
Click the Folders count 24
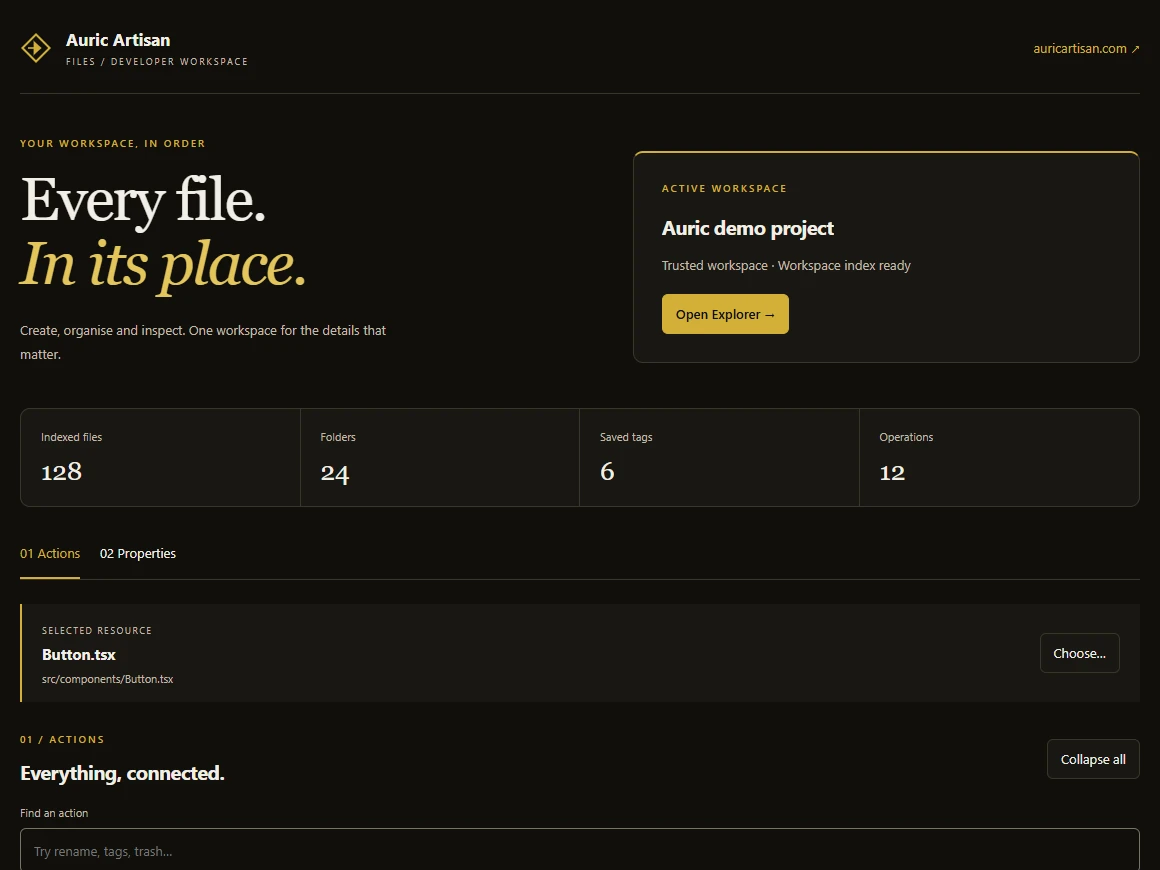coord(334,473)
